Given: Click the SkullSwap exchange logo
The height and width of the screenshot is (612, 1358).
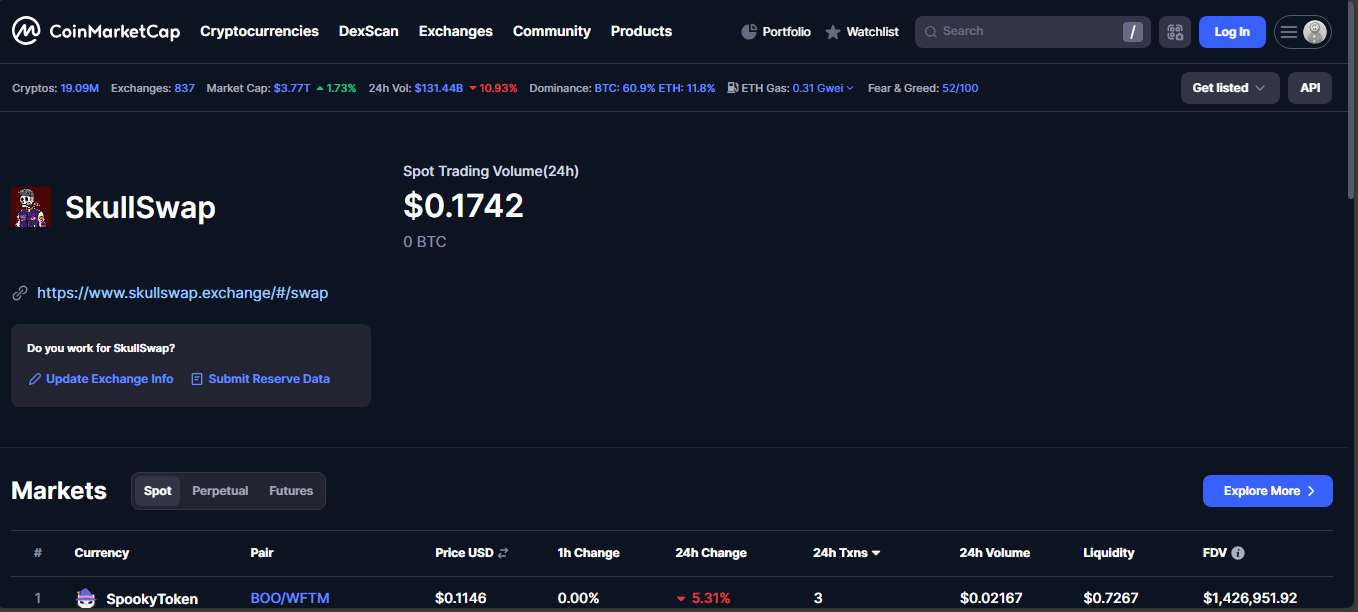Looking at the screenshot, I should pyautogui.click(x=31, y=207).
